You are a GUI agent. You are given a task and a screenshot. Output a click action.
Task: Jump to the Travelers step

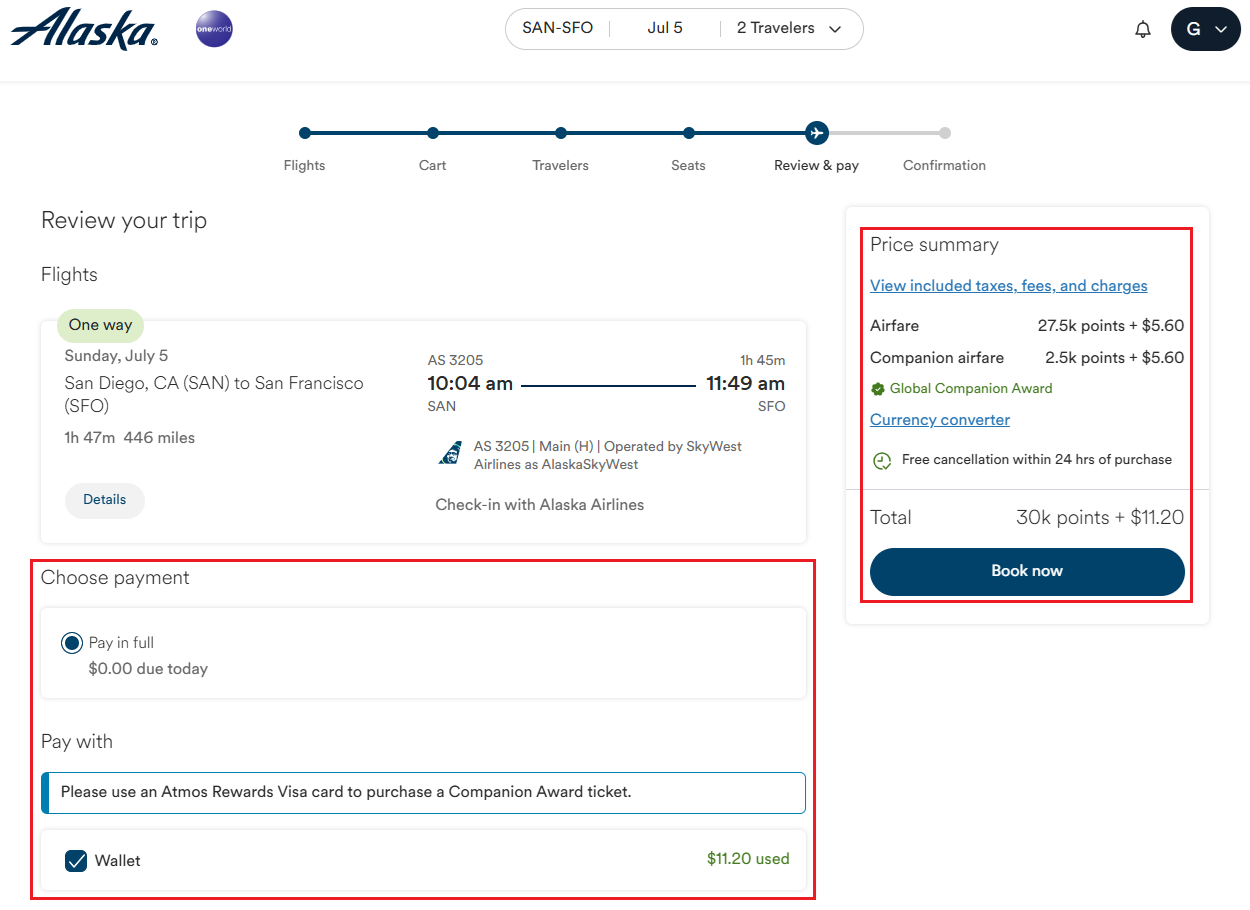(x=560, y=165)
